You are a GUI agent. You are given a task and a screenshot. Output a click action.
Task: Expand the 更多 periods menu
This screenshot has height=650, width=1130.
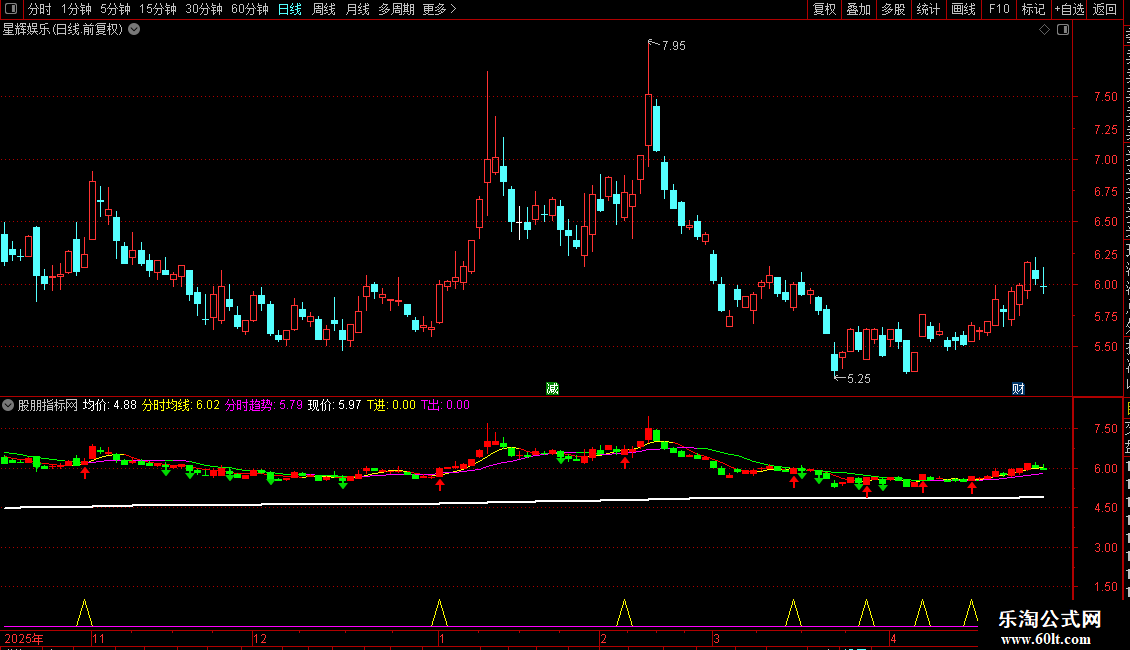[x=440, y=9]
